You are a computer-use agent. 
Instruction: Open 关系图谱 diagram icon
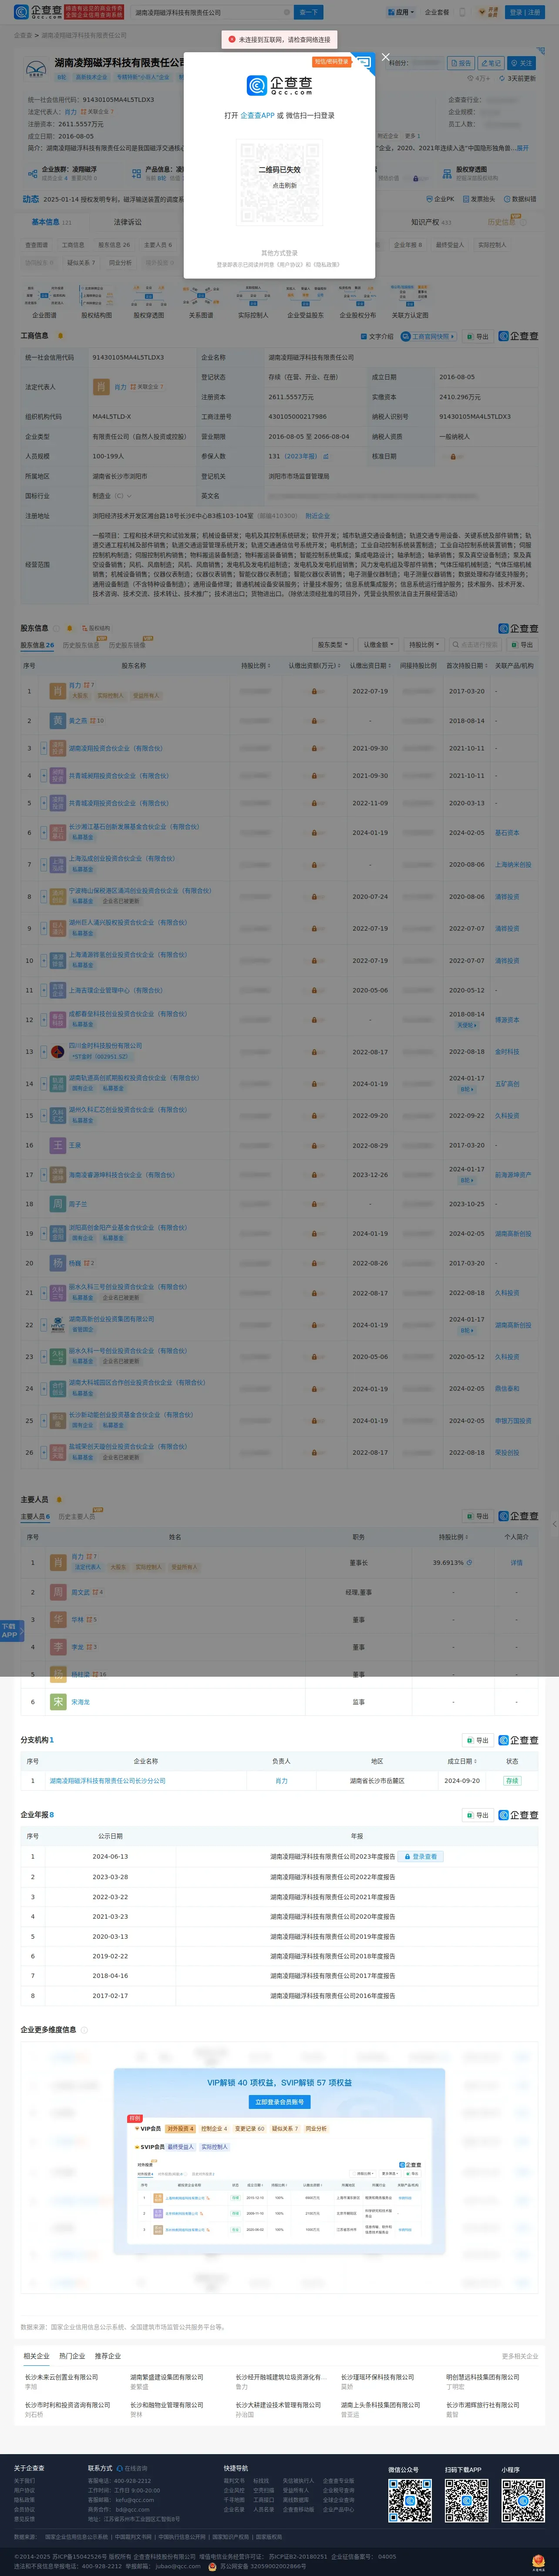[x=201, y=301]
